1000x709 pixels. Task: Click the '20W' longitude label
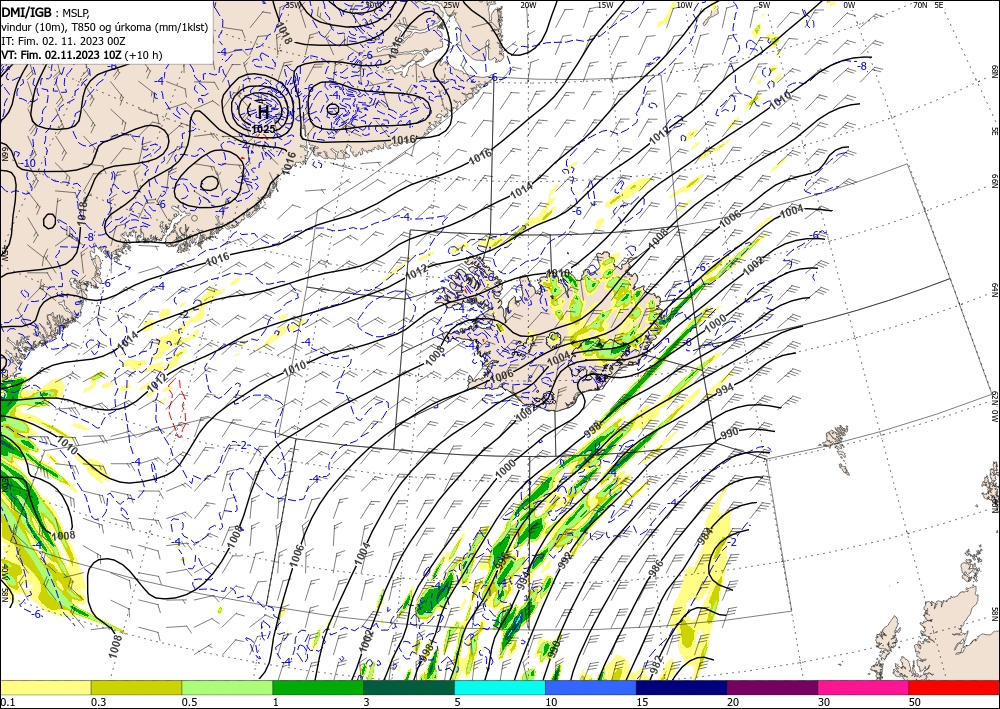(x=527, y=5)
